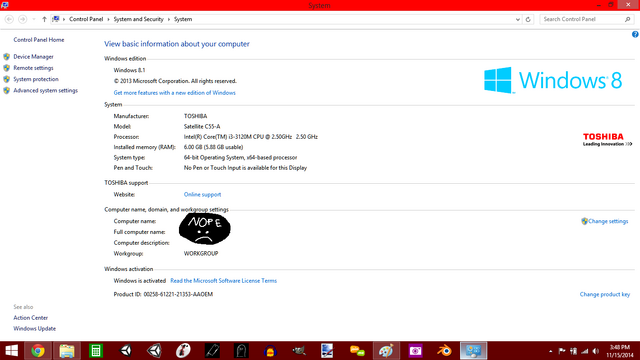This screenshot has height=360, width=640.
Task: Click Change product key
Action: pos(604,294)
